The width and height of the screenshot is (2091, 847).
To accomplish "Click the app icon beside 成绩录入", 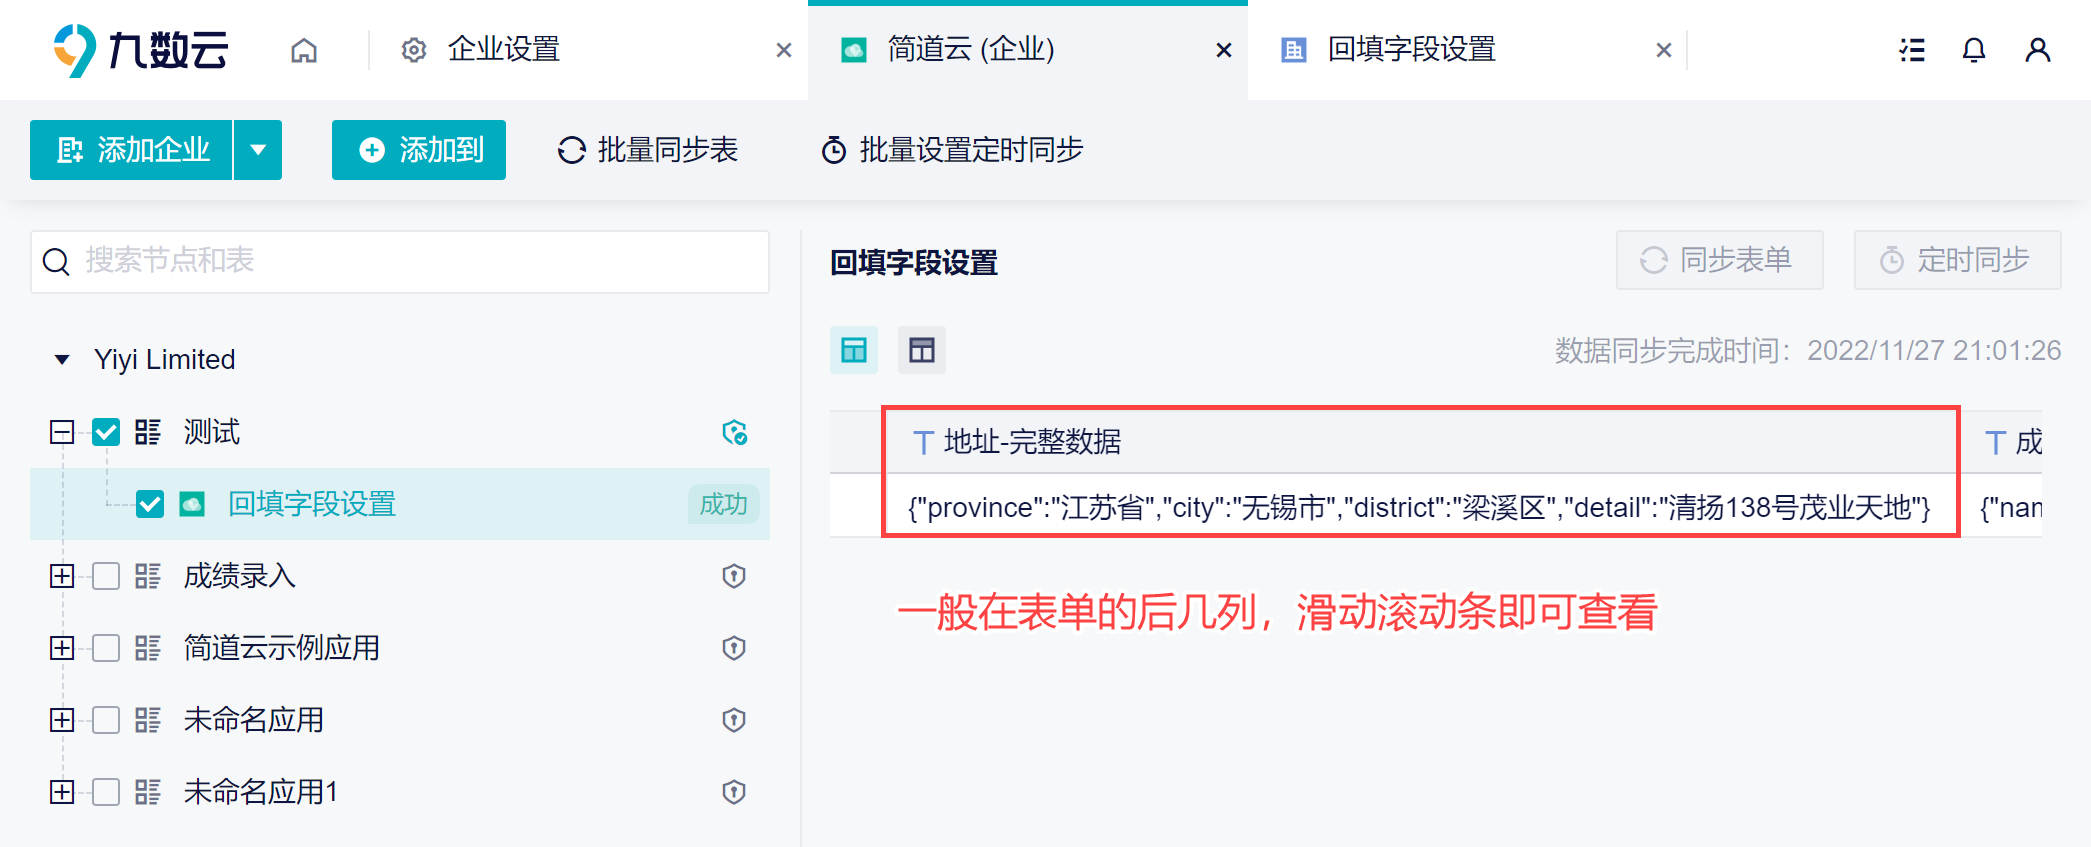I will coord(148,576).
